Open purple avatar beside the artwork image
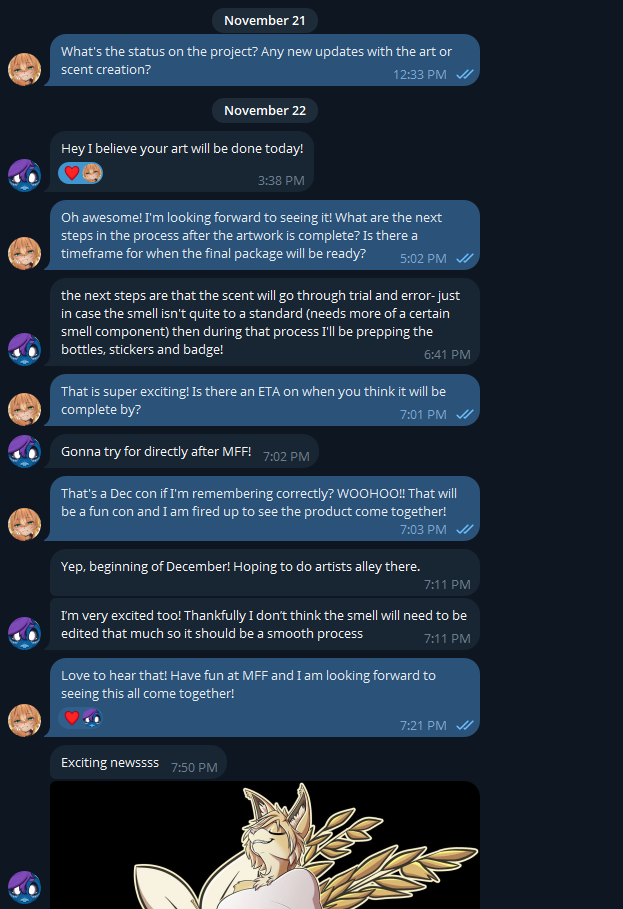Screen dimensions: 623x909 (x=24, y=888)
